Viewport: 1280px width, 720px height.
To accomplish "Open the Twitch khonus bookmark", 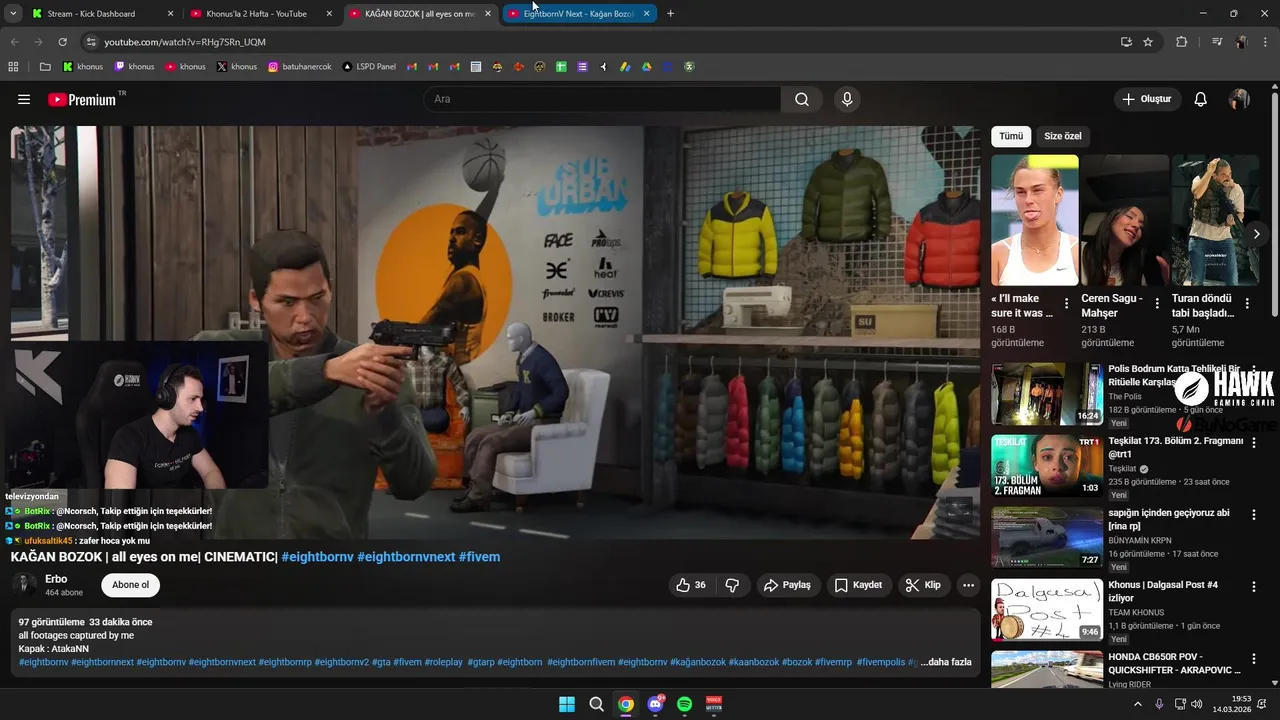I will point(135,67).
